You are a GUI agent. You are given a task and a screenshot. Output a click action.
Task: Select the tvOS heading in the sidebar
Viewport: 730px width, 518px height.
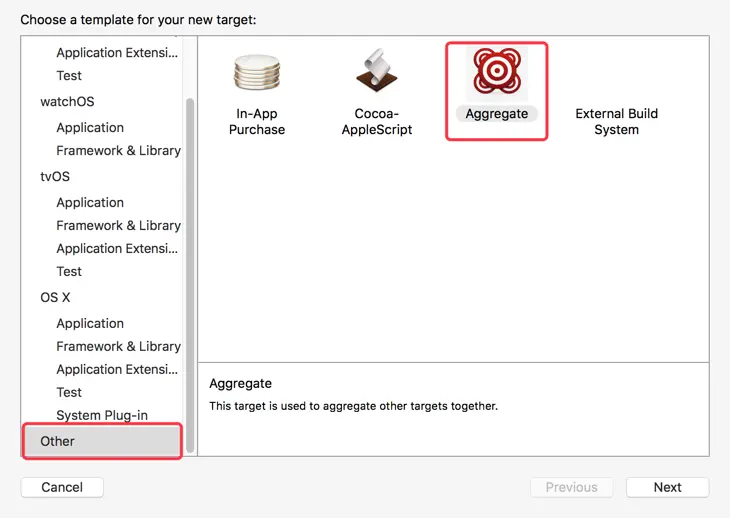[x=55, y=176]
